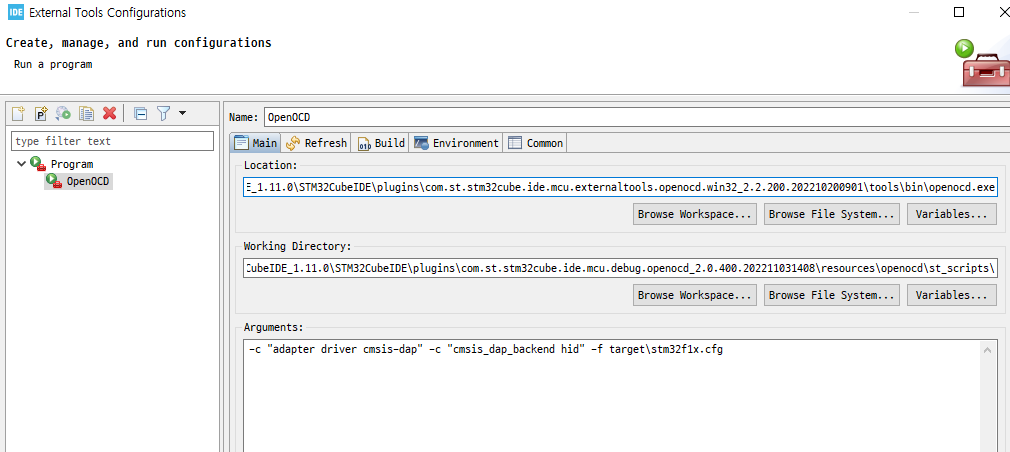Browse File System for Location

click(832, 214)
